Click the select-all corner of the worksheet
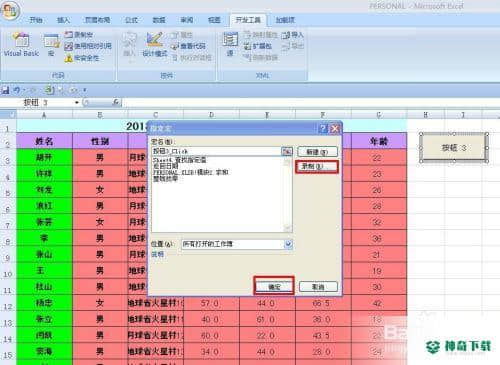Screen dimensions: 500x365 8,115
